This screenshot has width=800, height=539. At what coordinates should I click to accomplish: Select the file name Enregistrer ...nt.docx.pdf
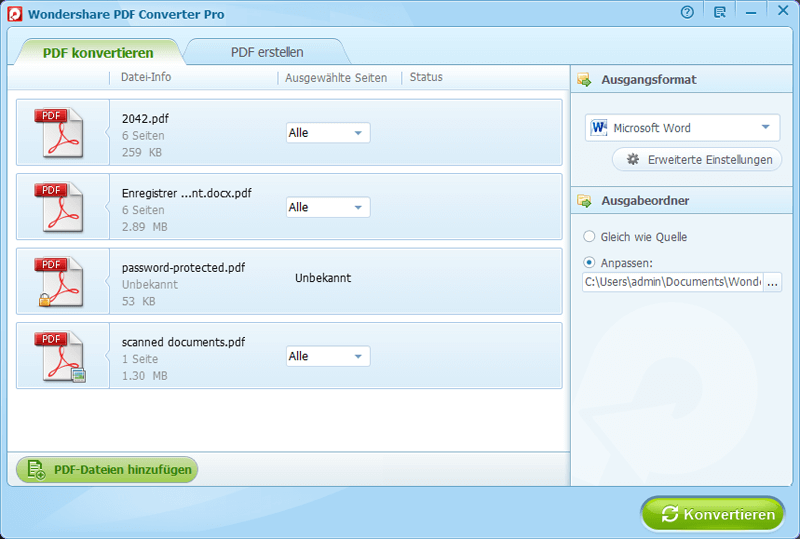click(x=186, y=193)
